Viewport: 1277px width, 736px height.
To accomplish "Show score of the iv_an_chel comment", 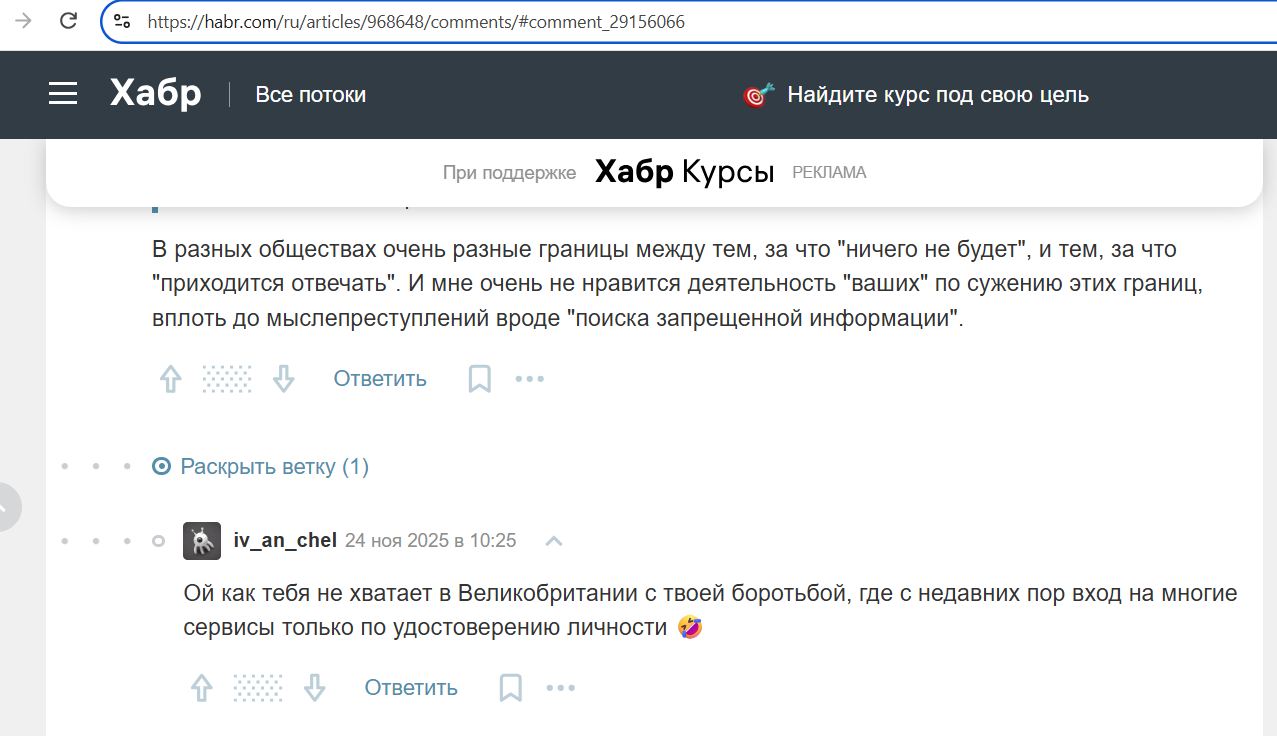I will (x=258, y=688).
